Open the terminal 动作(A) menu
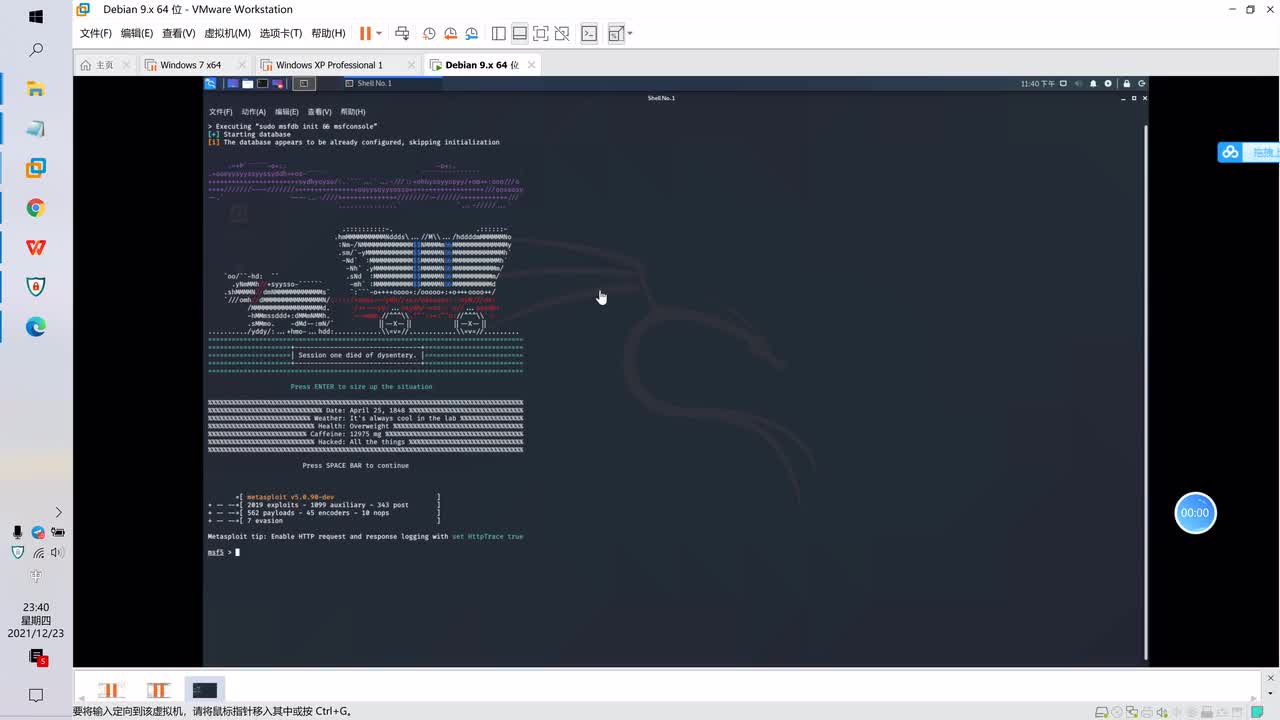 (x=253, y=112)
